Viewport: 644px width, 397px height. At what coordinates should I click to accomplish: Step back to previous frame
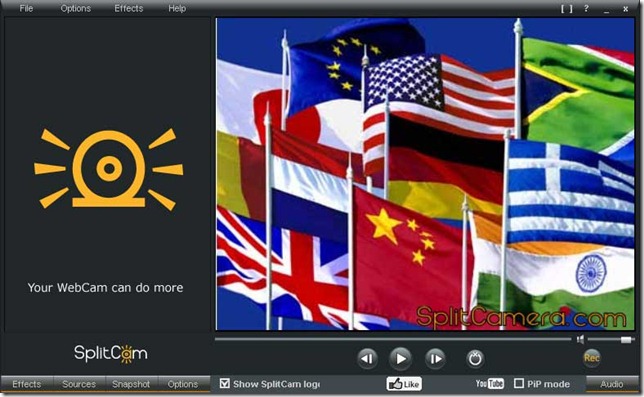(x=367, y=359)
